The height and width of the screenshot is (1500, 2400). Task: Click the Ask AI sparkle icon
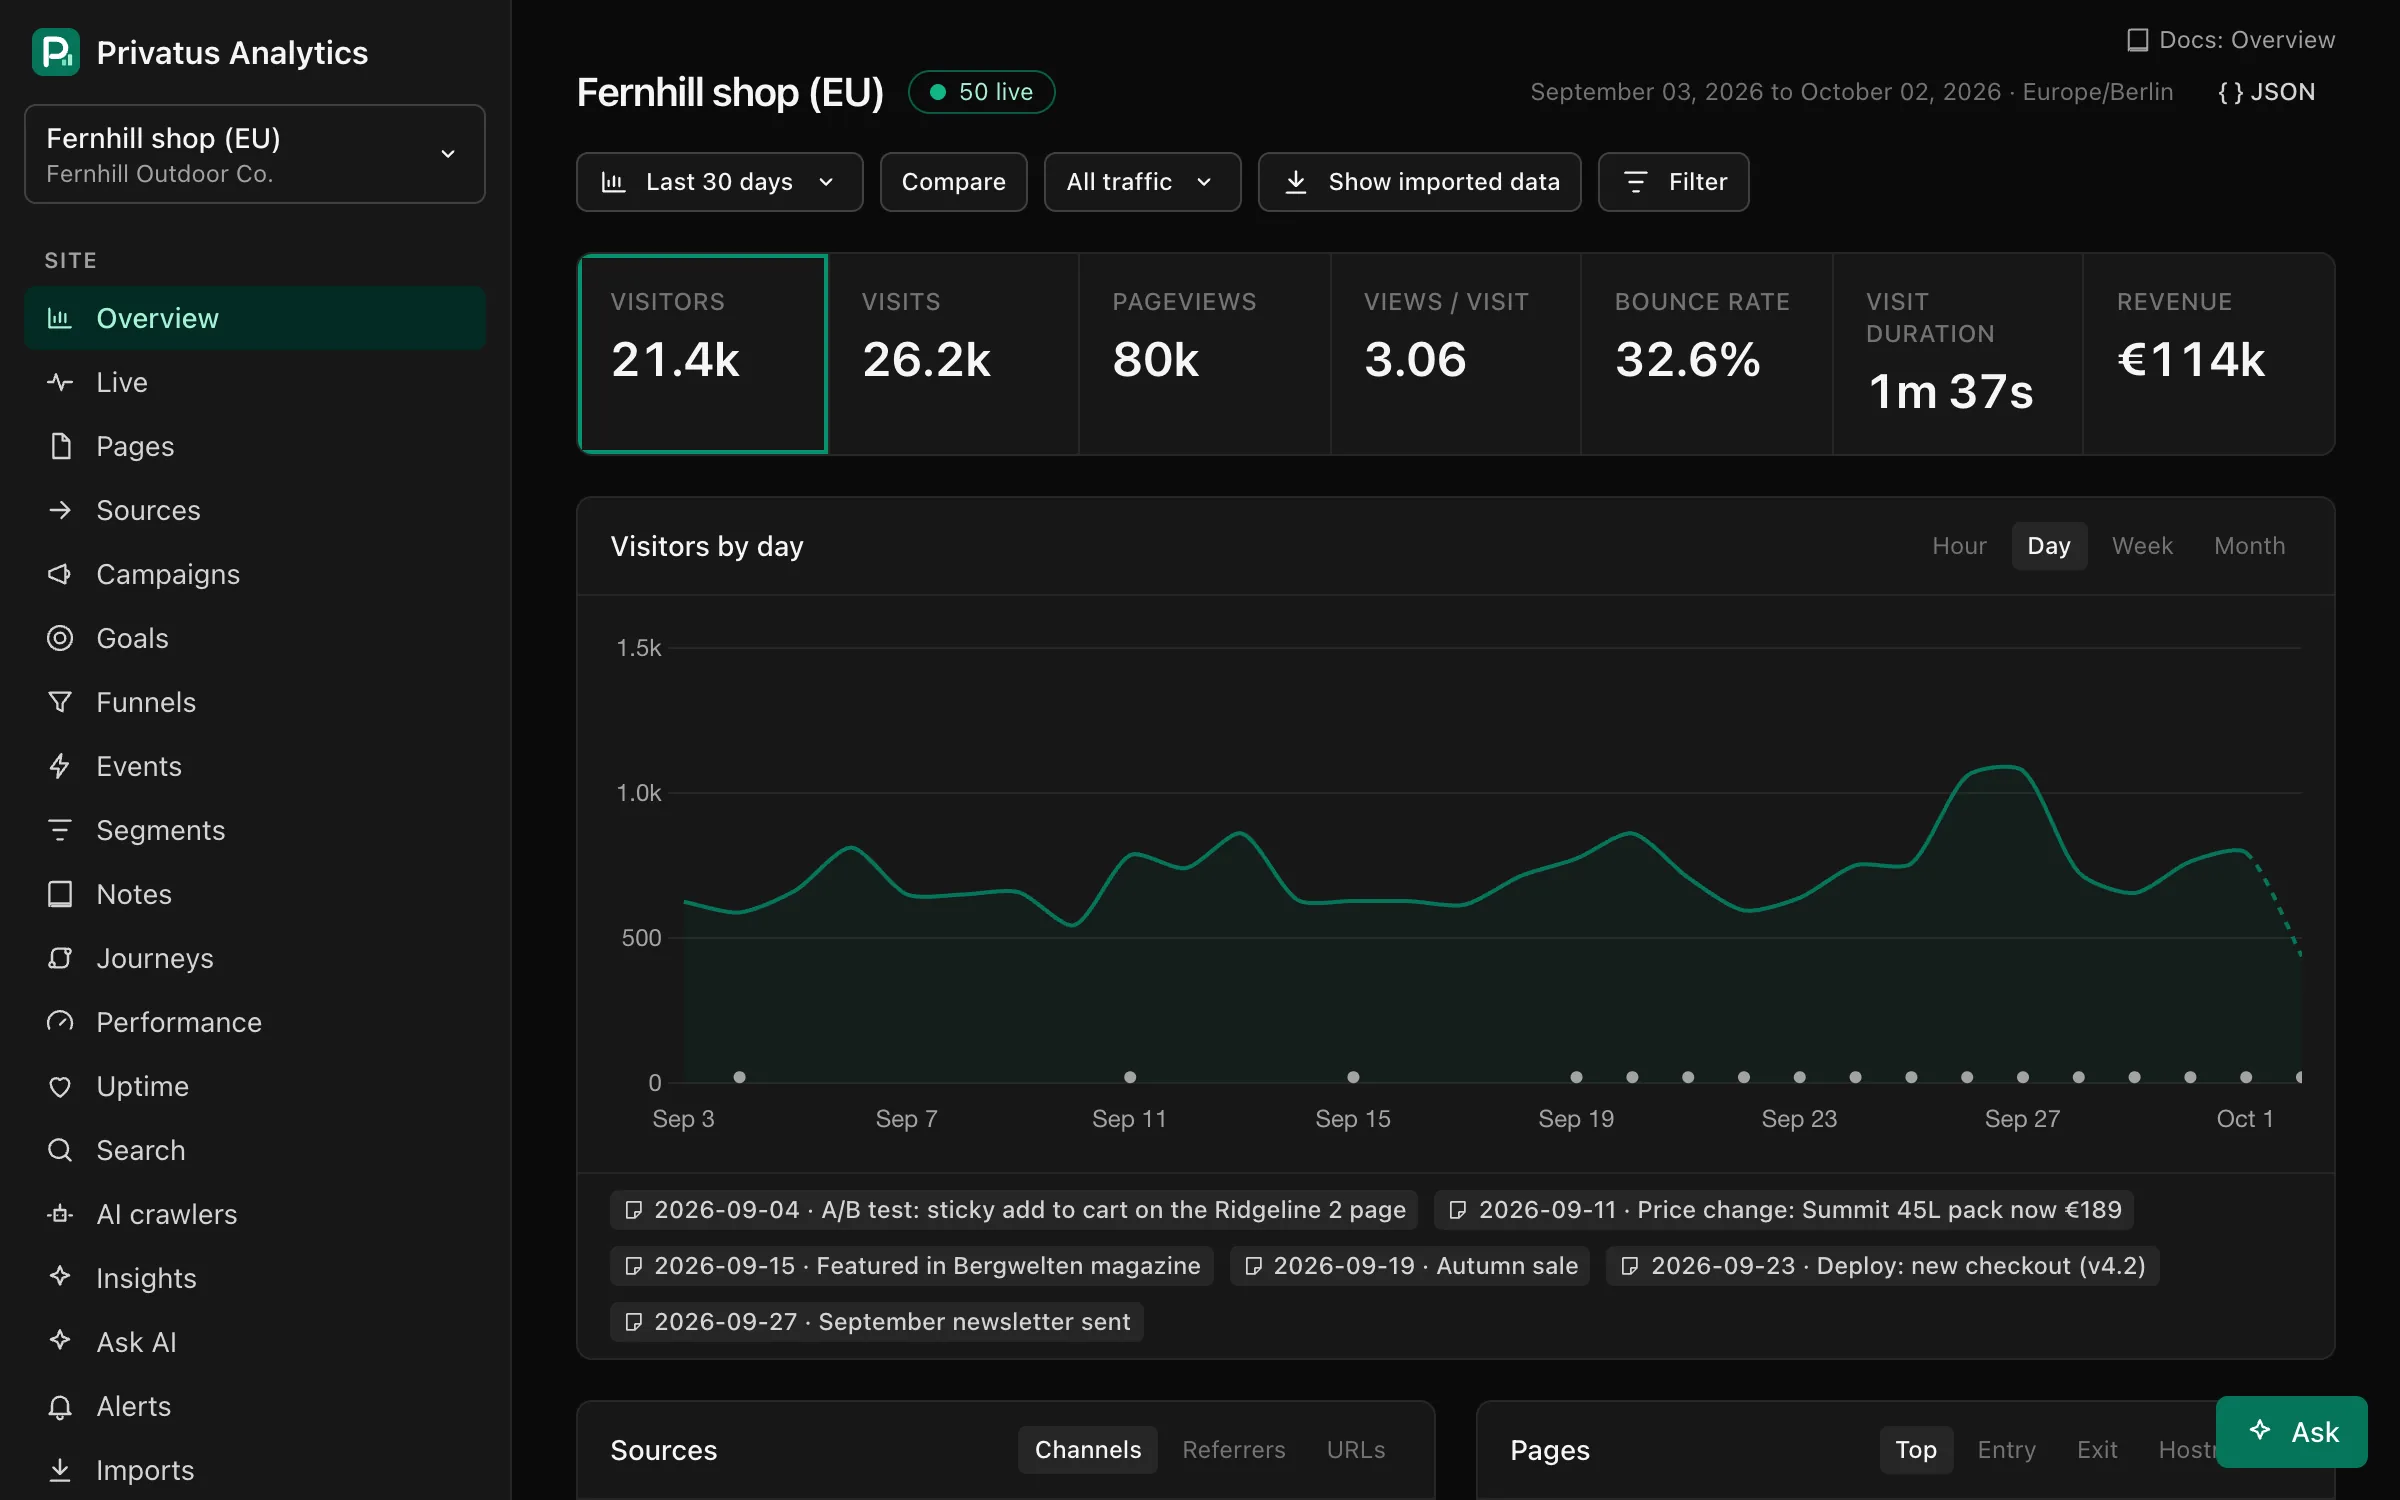[60, 1340]
